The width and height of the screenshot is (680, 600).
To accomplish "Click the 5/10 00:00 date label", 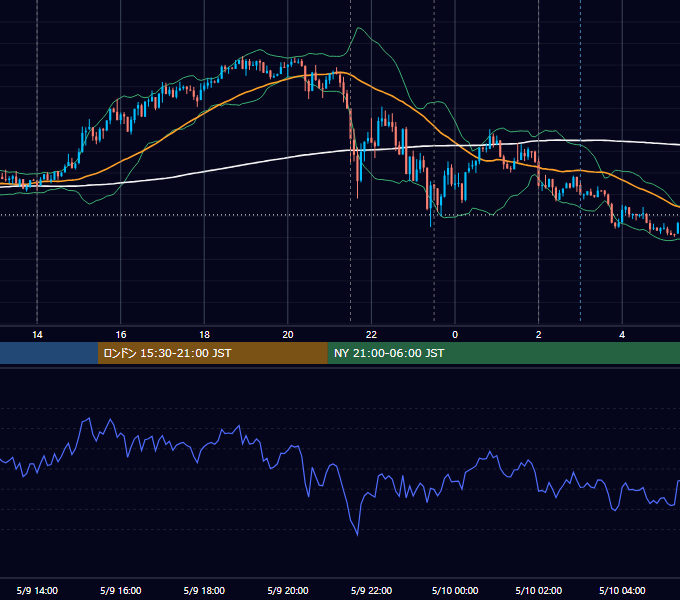I will [x=455, y=590].
